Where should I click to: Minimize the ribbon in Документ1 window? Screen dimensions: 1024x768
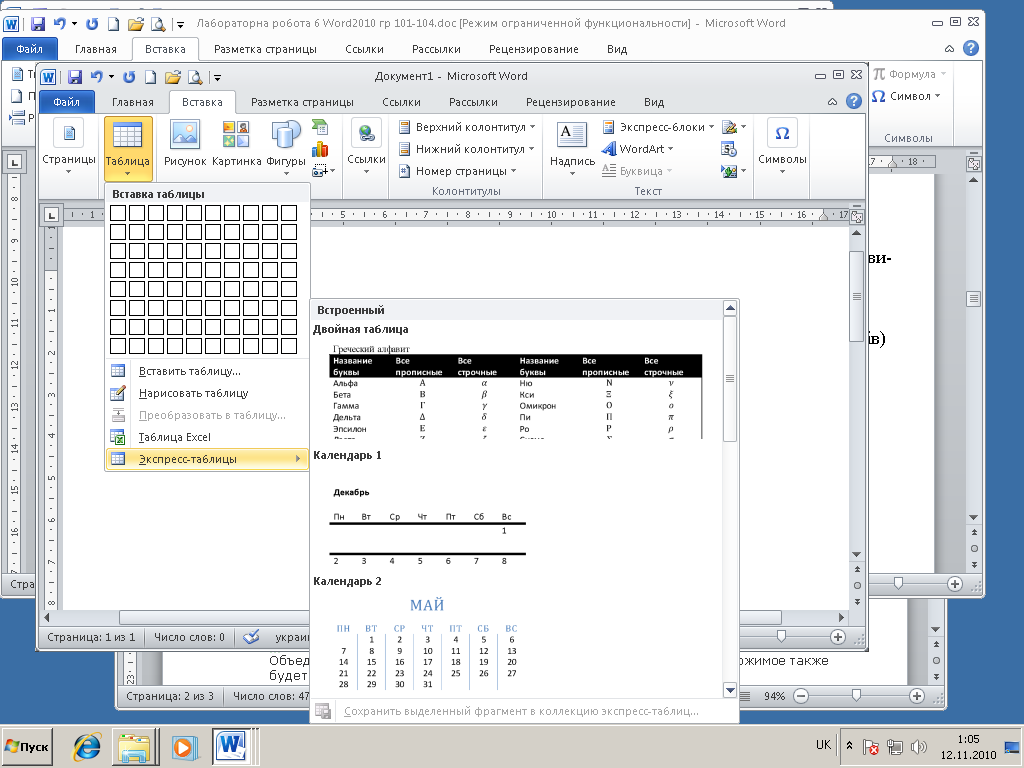tap(832, 102)
